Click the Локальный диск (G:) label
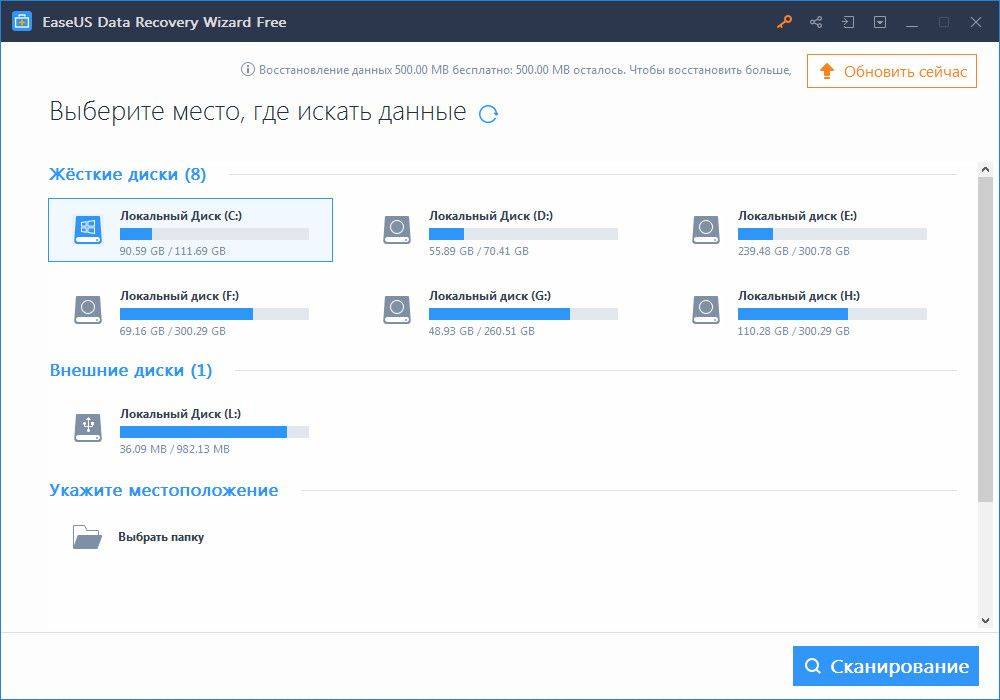The width and height of the screenshot is (1000, 700). pos(490,296)
